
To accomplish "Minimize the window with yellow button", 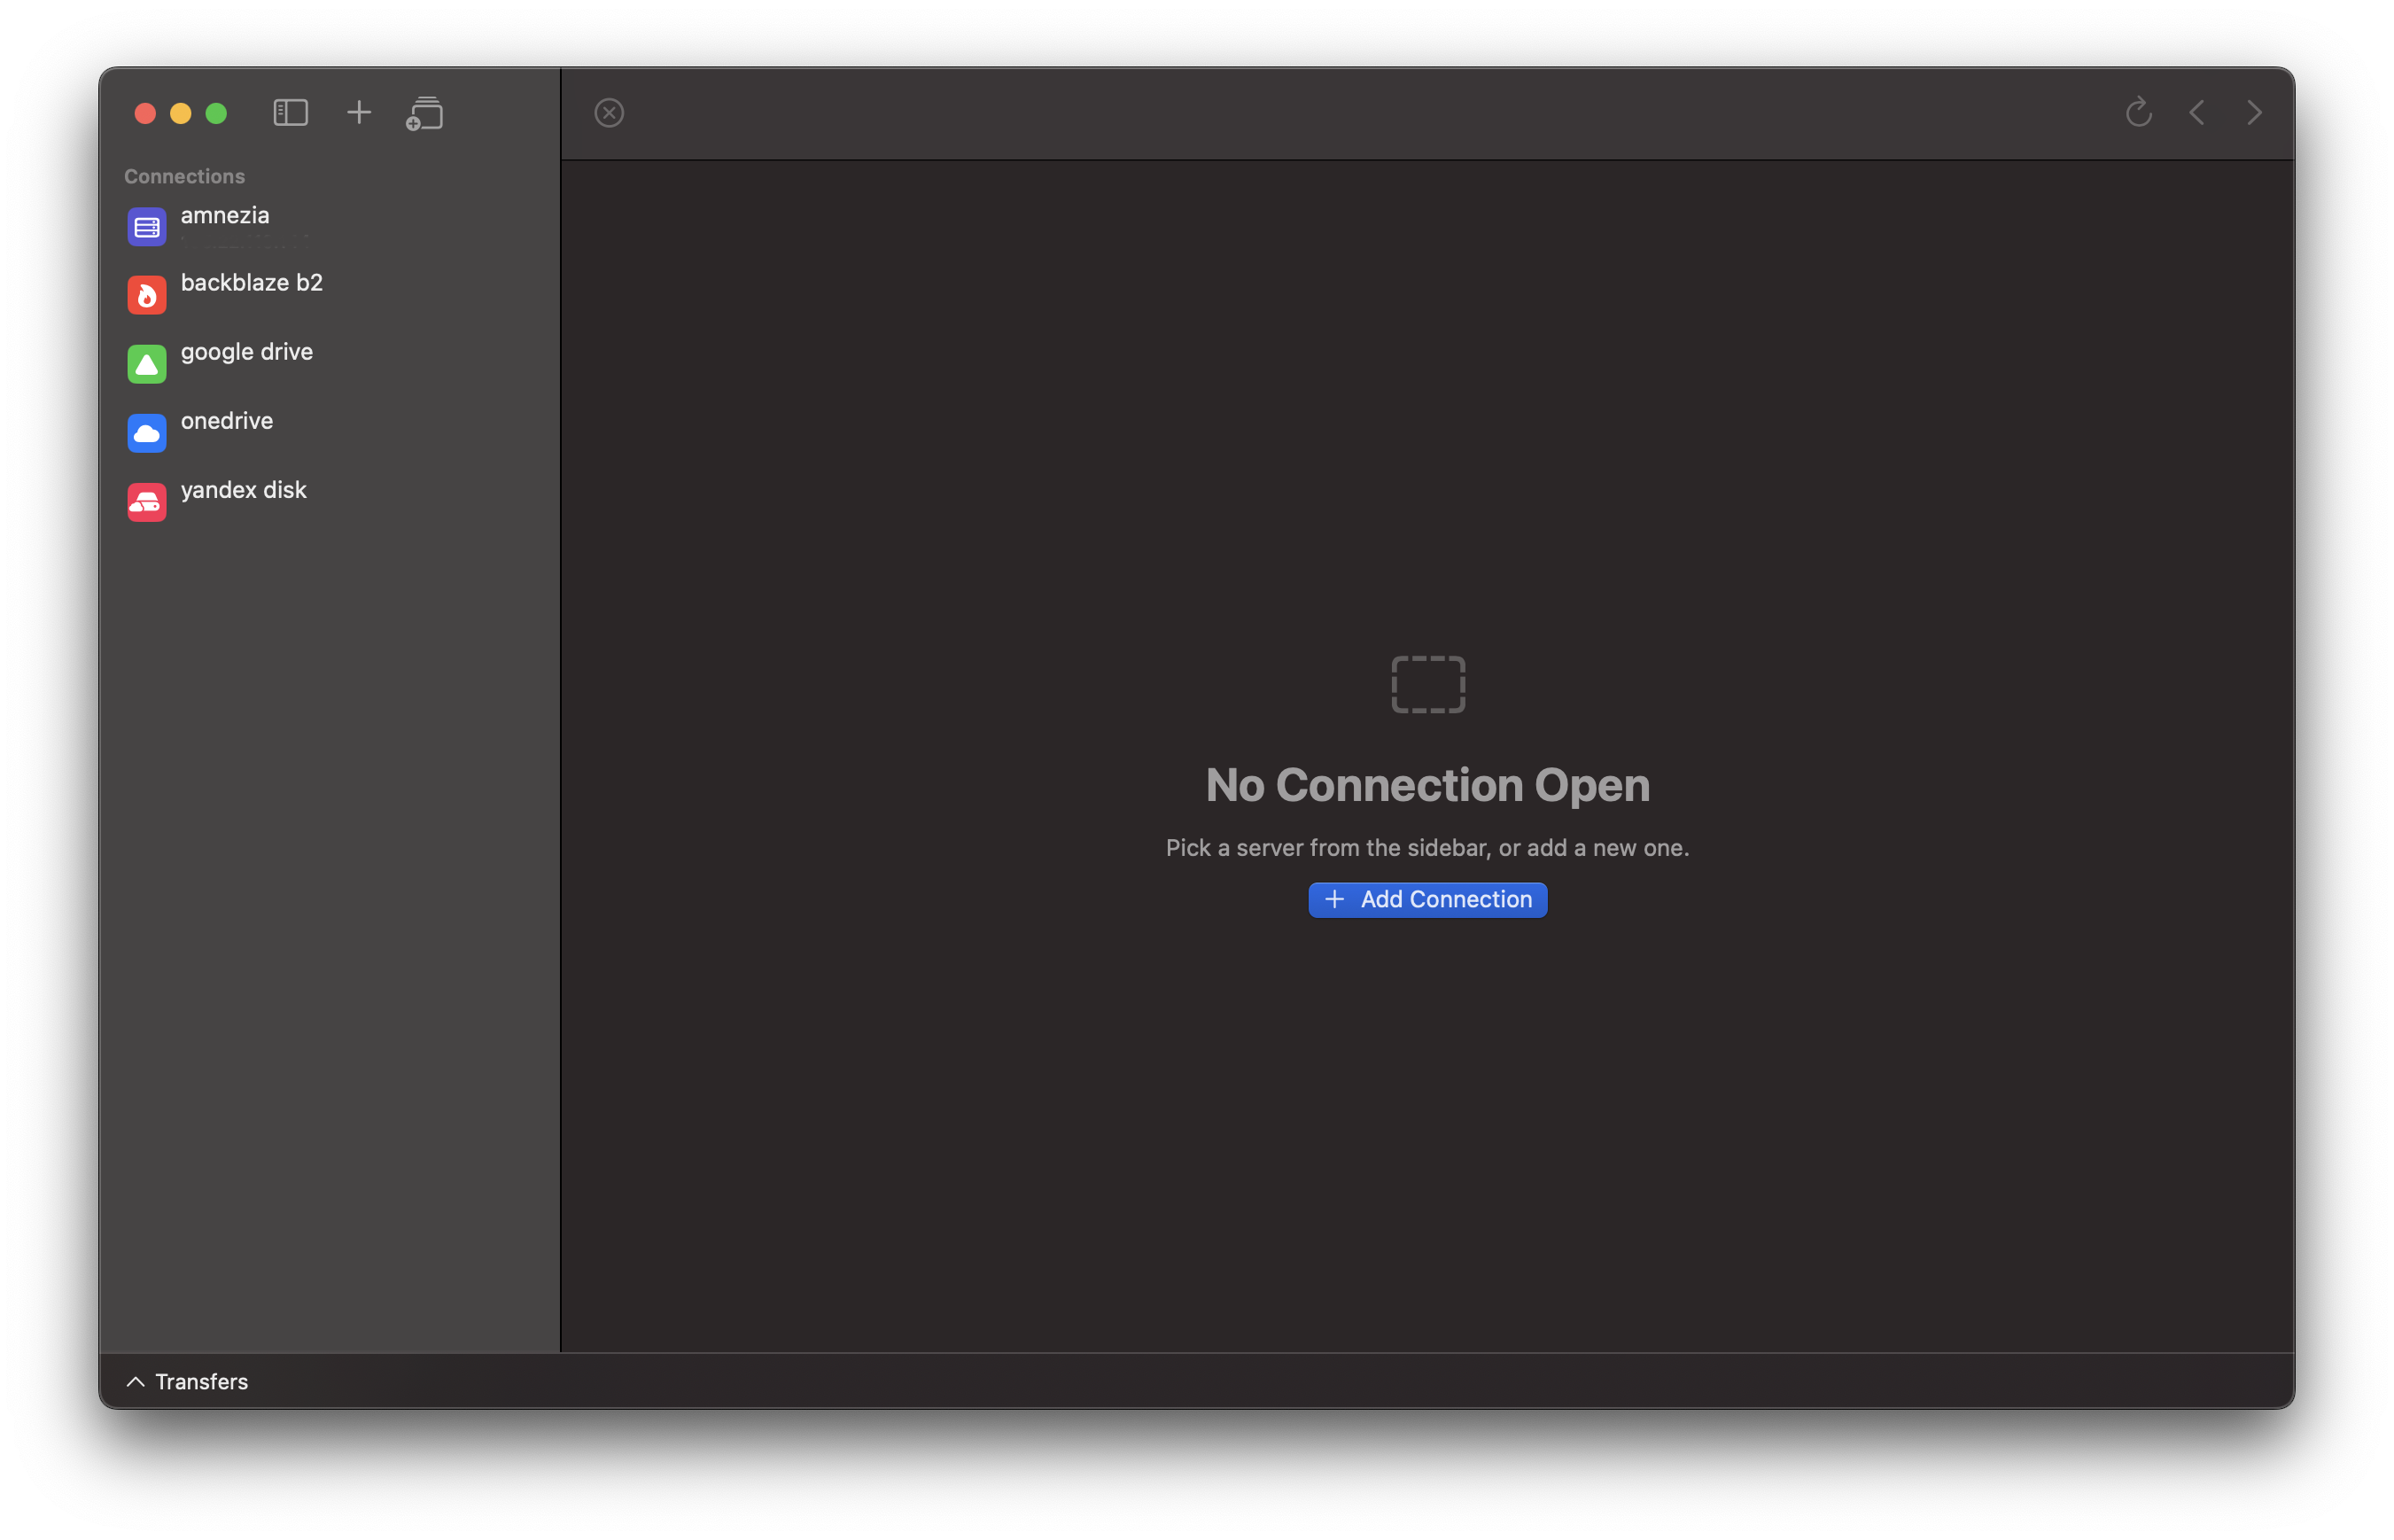I will (181, 113).
